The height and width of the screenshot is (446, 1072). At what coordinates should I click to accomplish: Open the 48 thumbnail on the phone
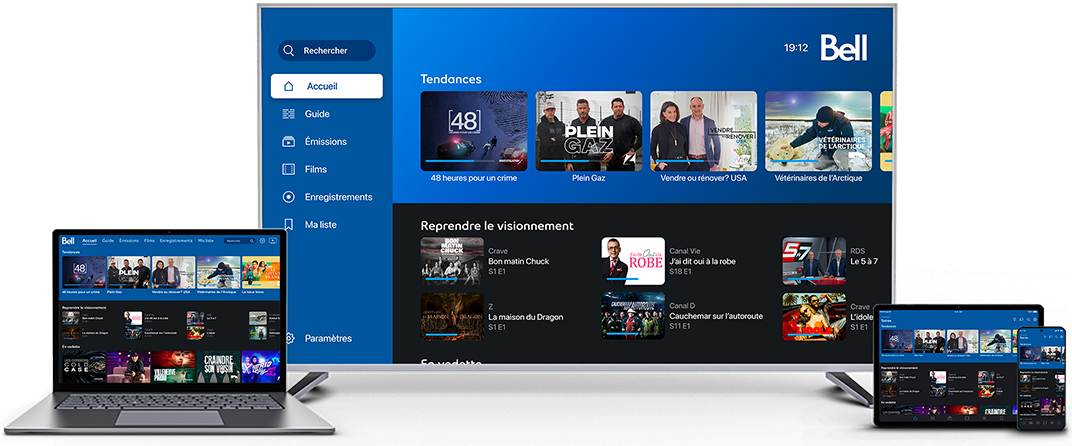click(x=1030, y=354)
